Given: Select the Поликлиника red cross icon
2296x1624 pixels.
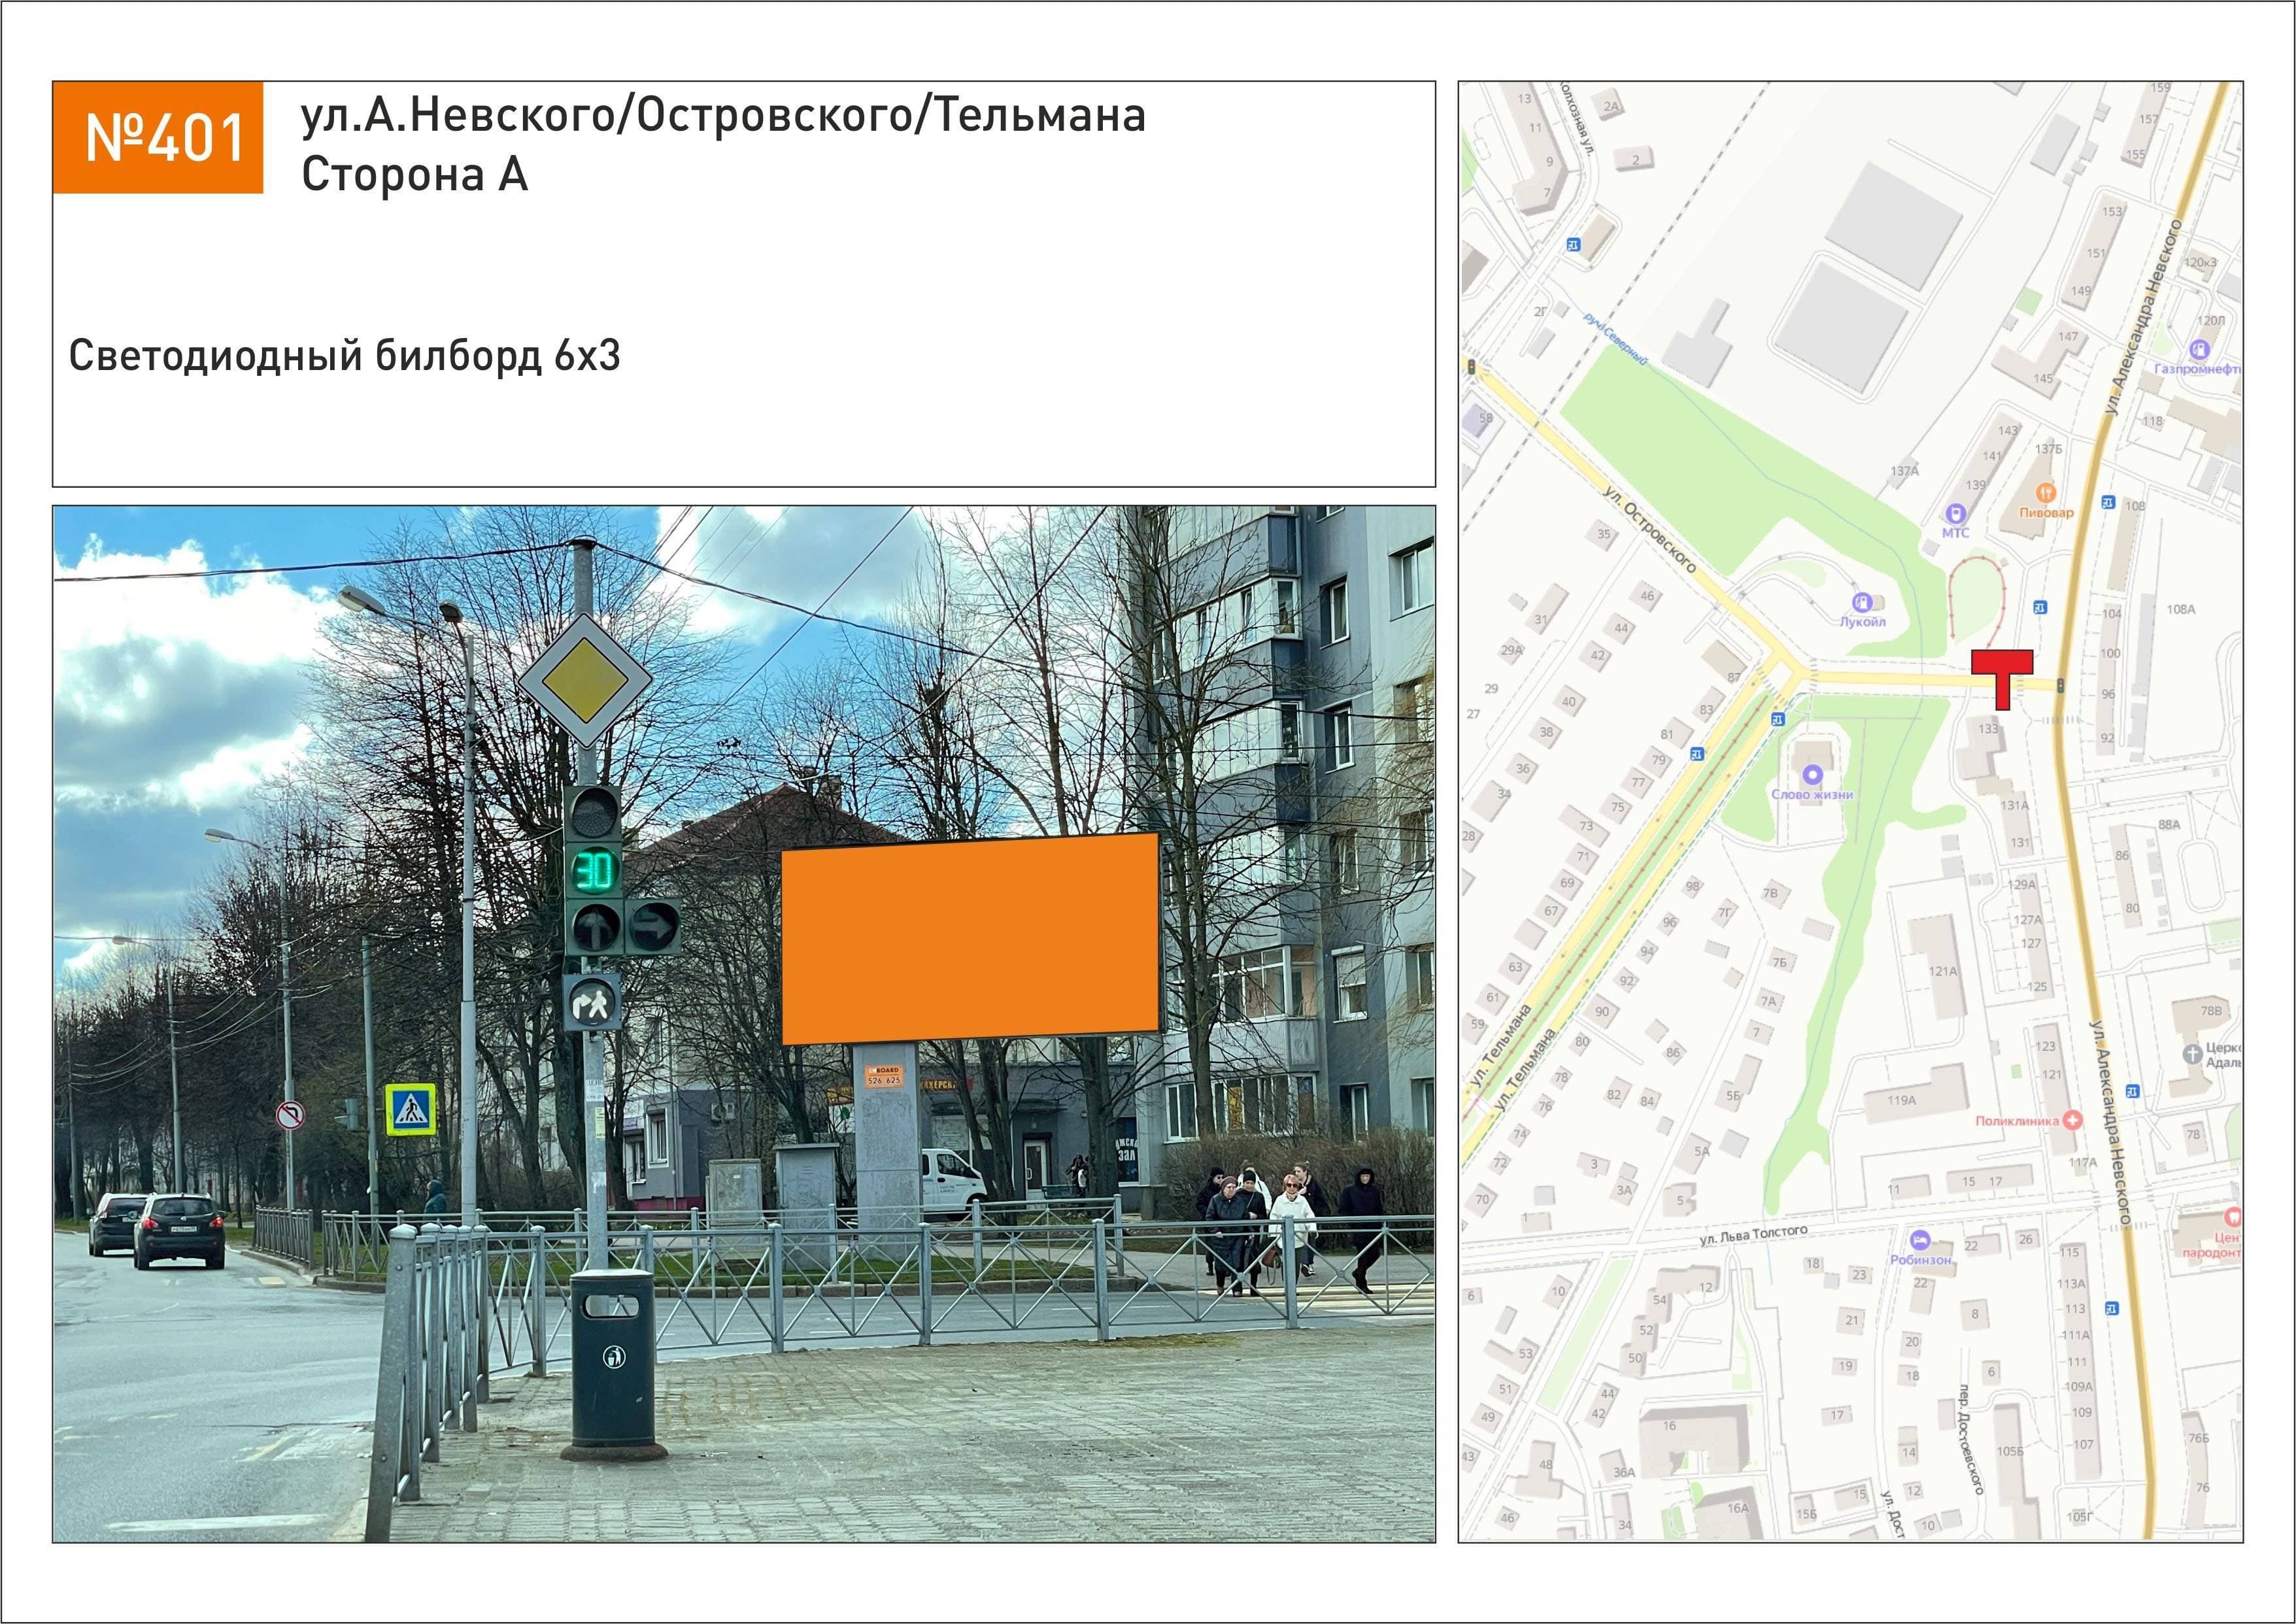Looking at the screenshot, I should (x=2073, y=1121).
